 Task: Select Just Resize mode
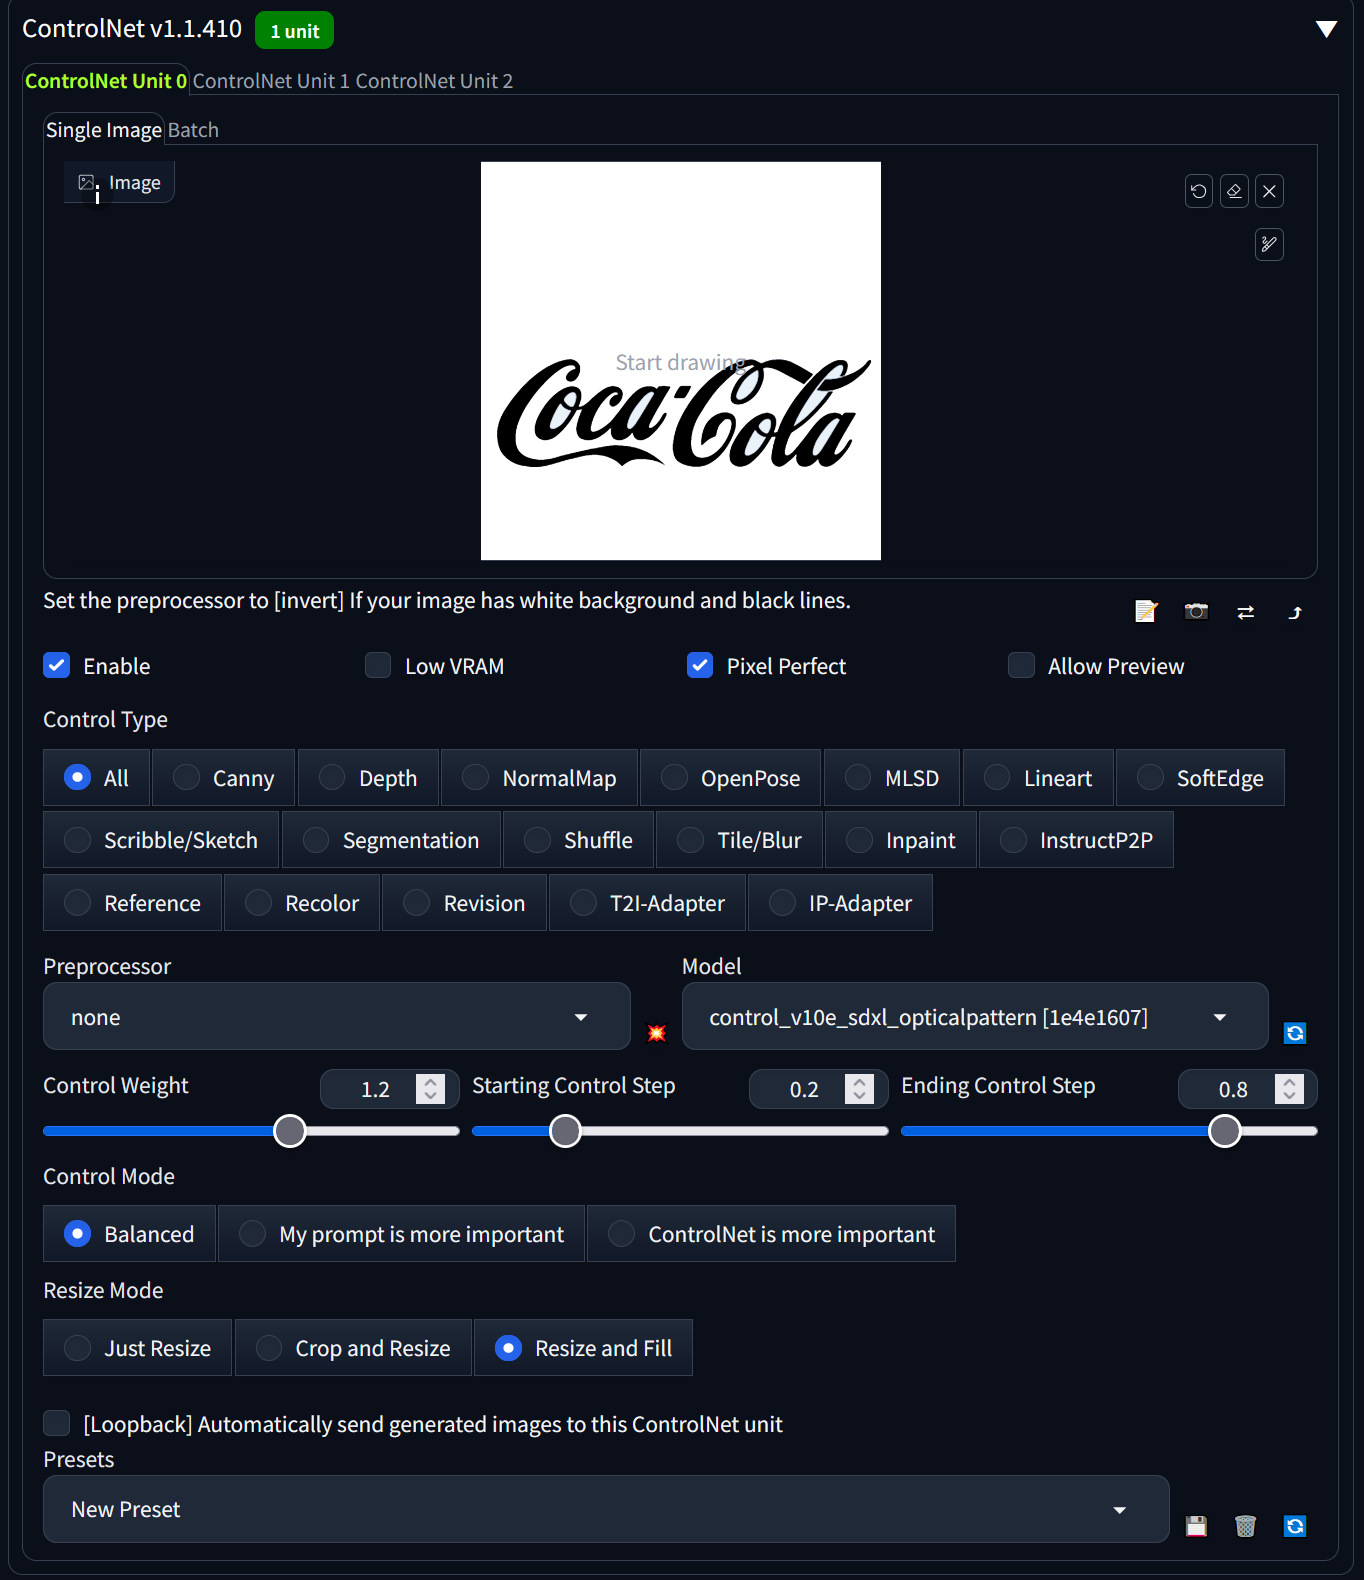[138, 1347]
